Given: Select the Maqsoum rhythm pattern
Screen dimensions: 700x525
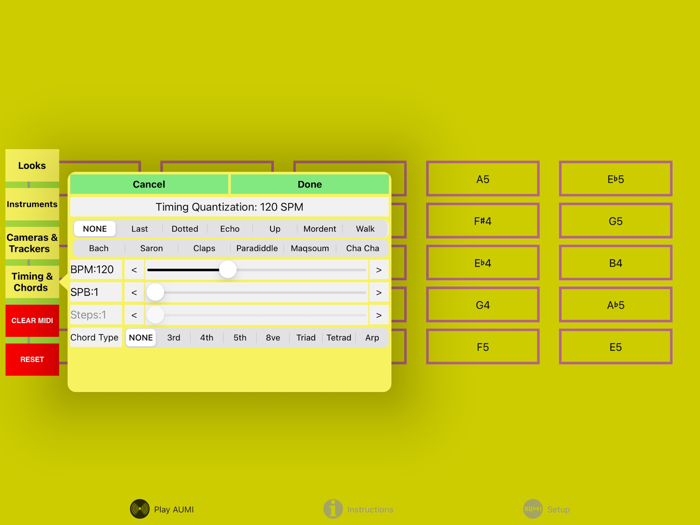Looking at the screenshot, I should pyautogui.click(x=310, y=248).
